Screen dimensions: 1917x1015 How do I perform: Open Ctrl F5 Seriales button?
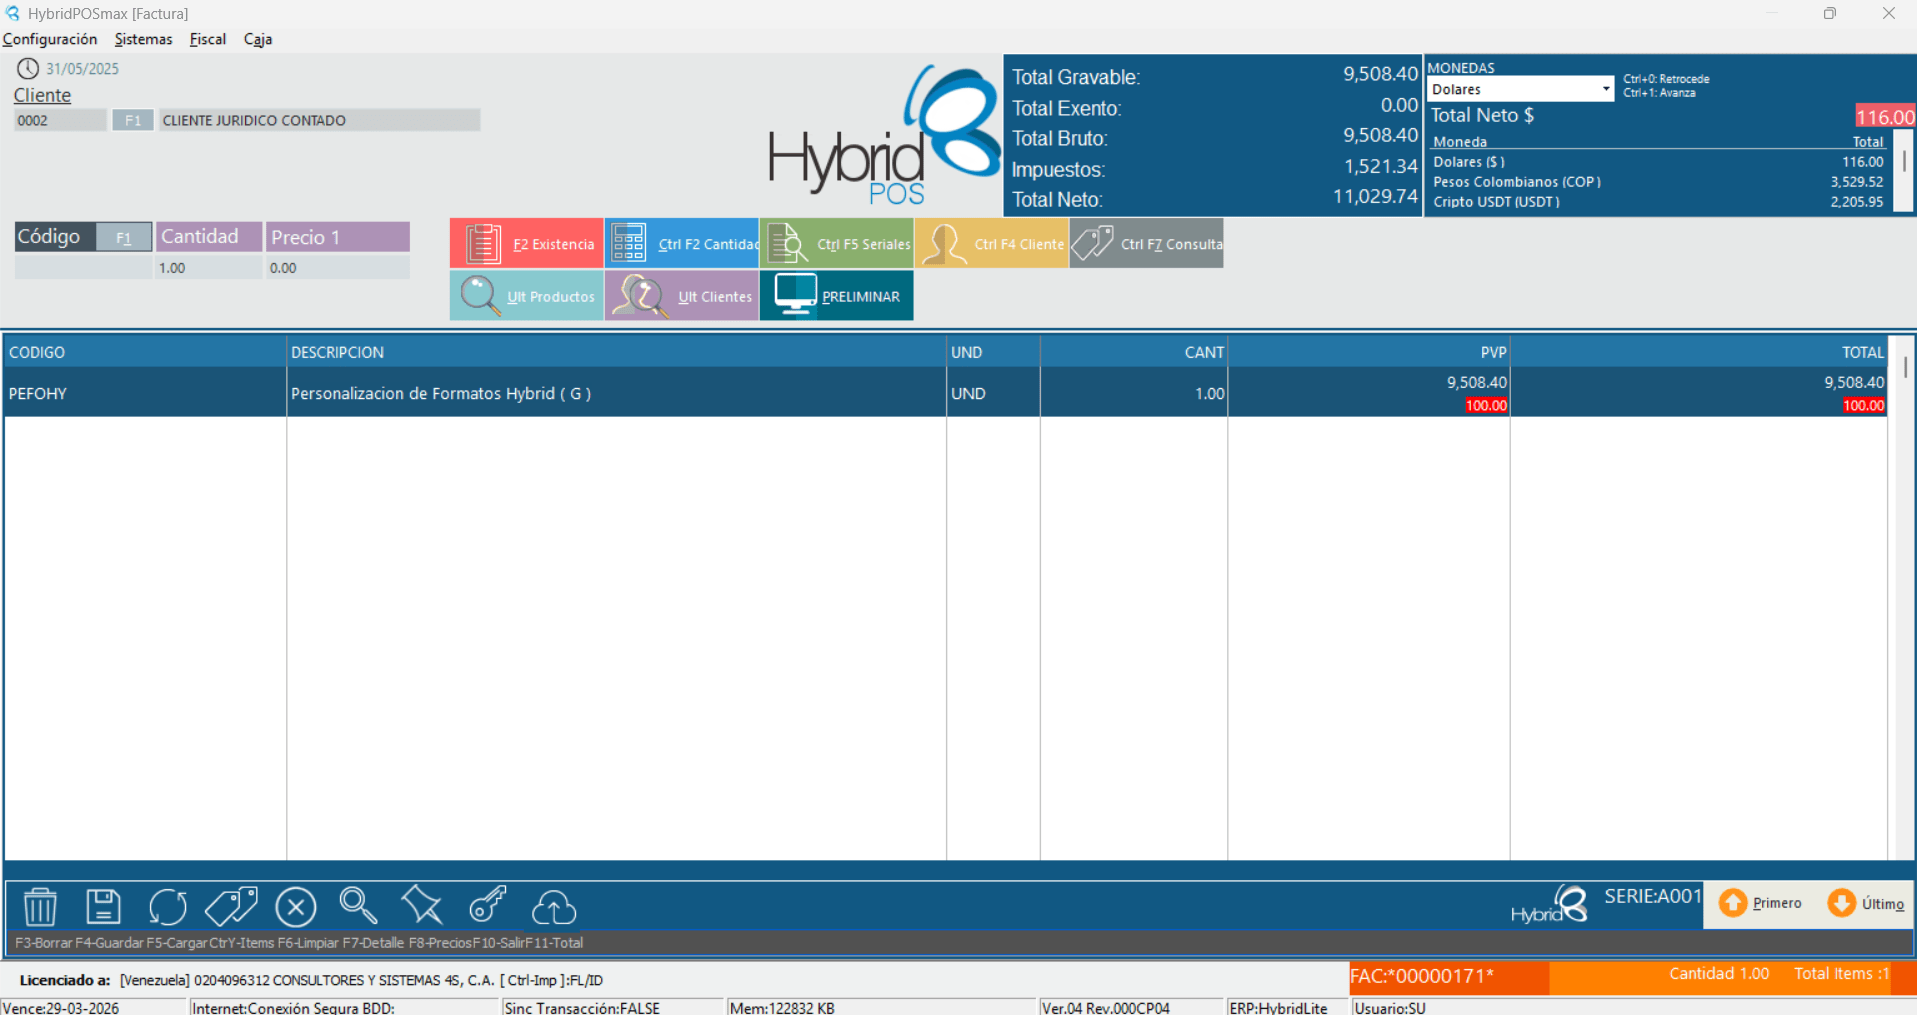[x=837, y=244]
